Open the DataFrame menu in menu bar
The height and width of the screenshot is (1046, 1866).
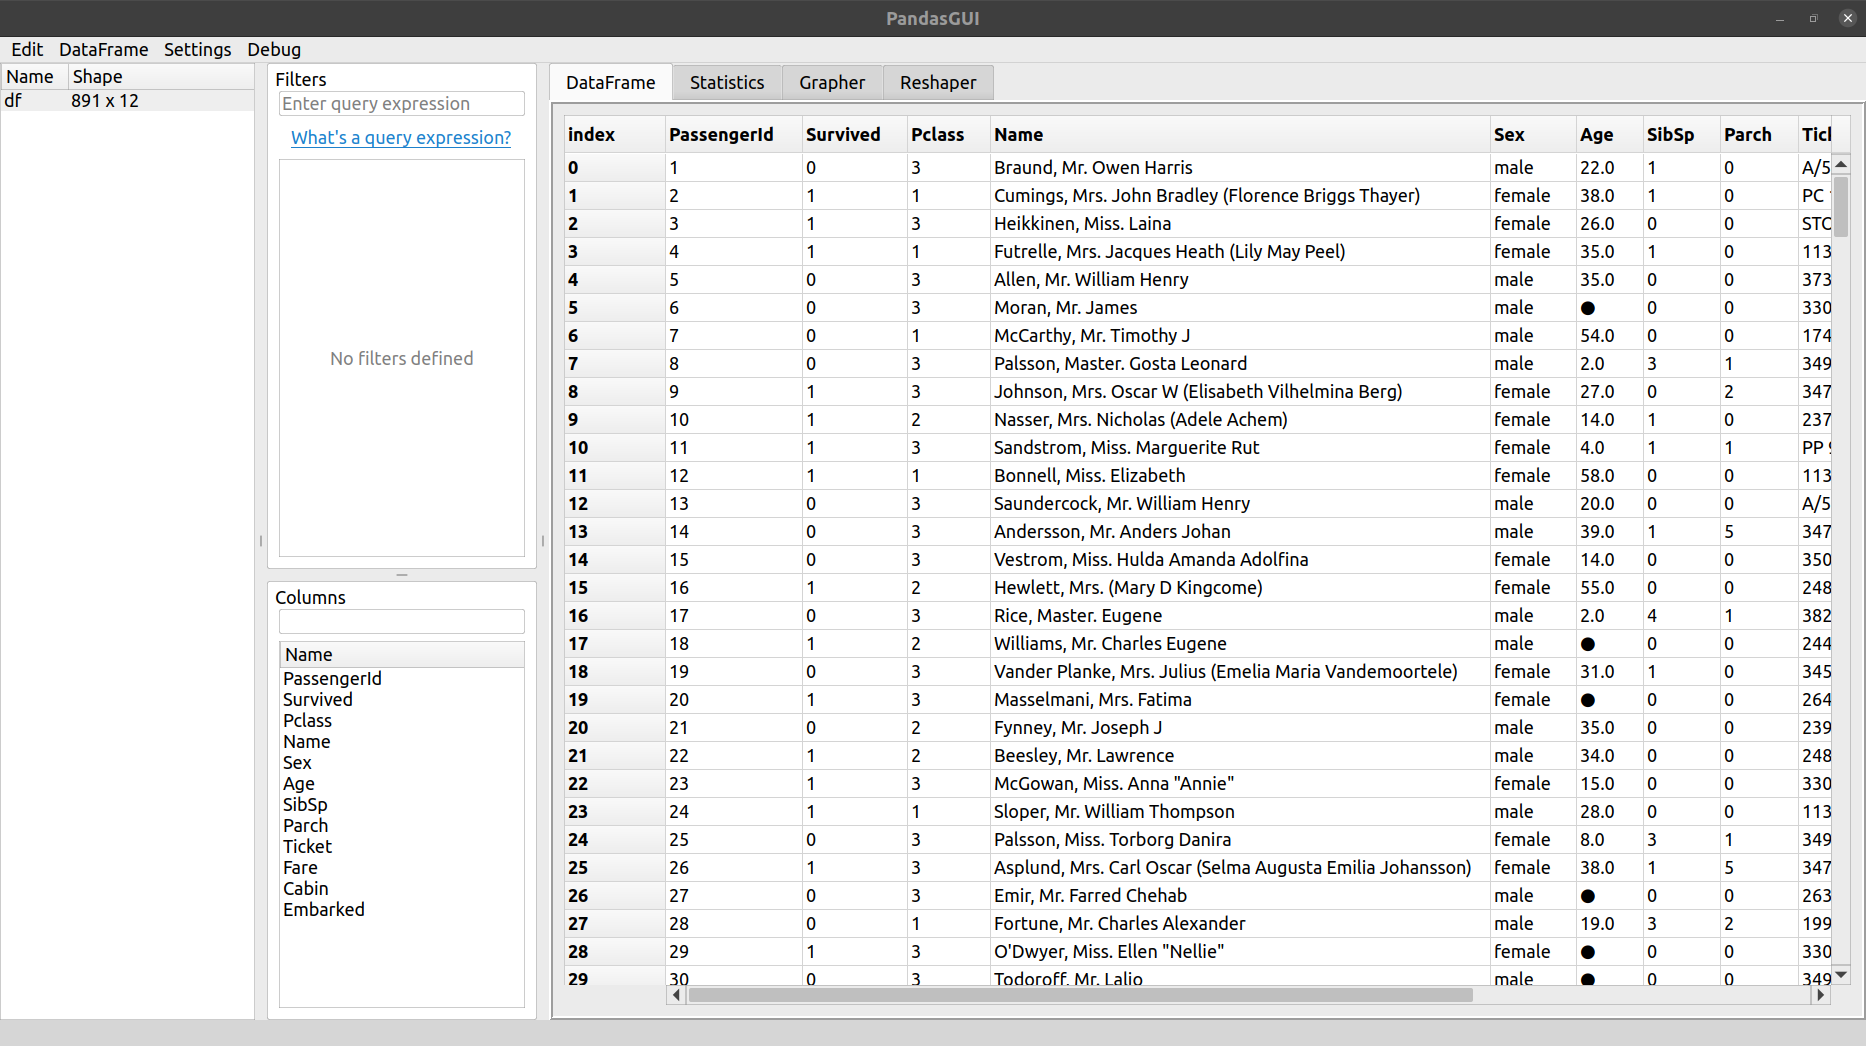click(103, 50)
